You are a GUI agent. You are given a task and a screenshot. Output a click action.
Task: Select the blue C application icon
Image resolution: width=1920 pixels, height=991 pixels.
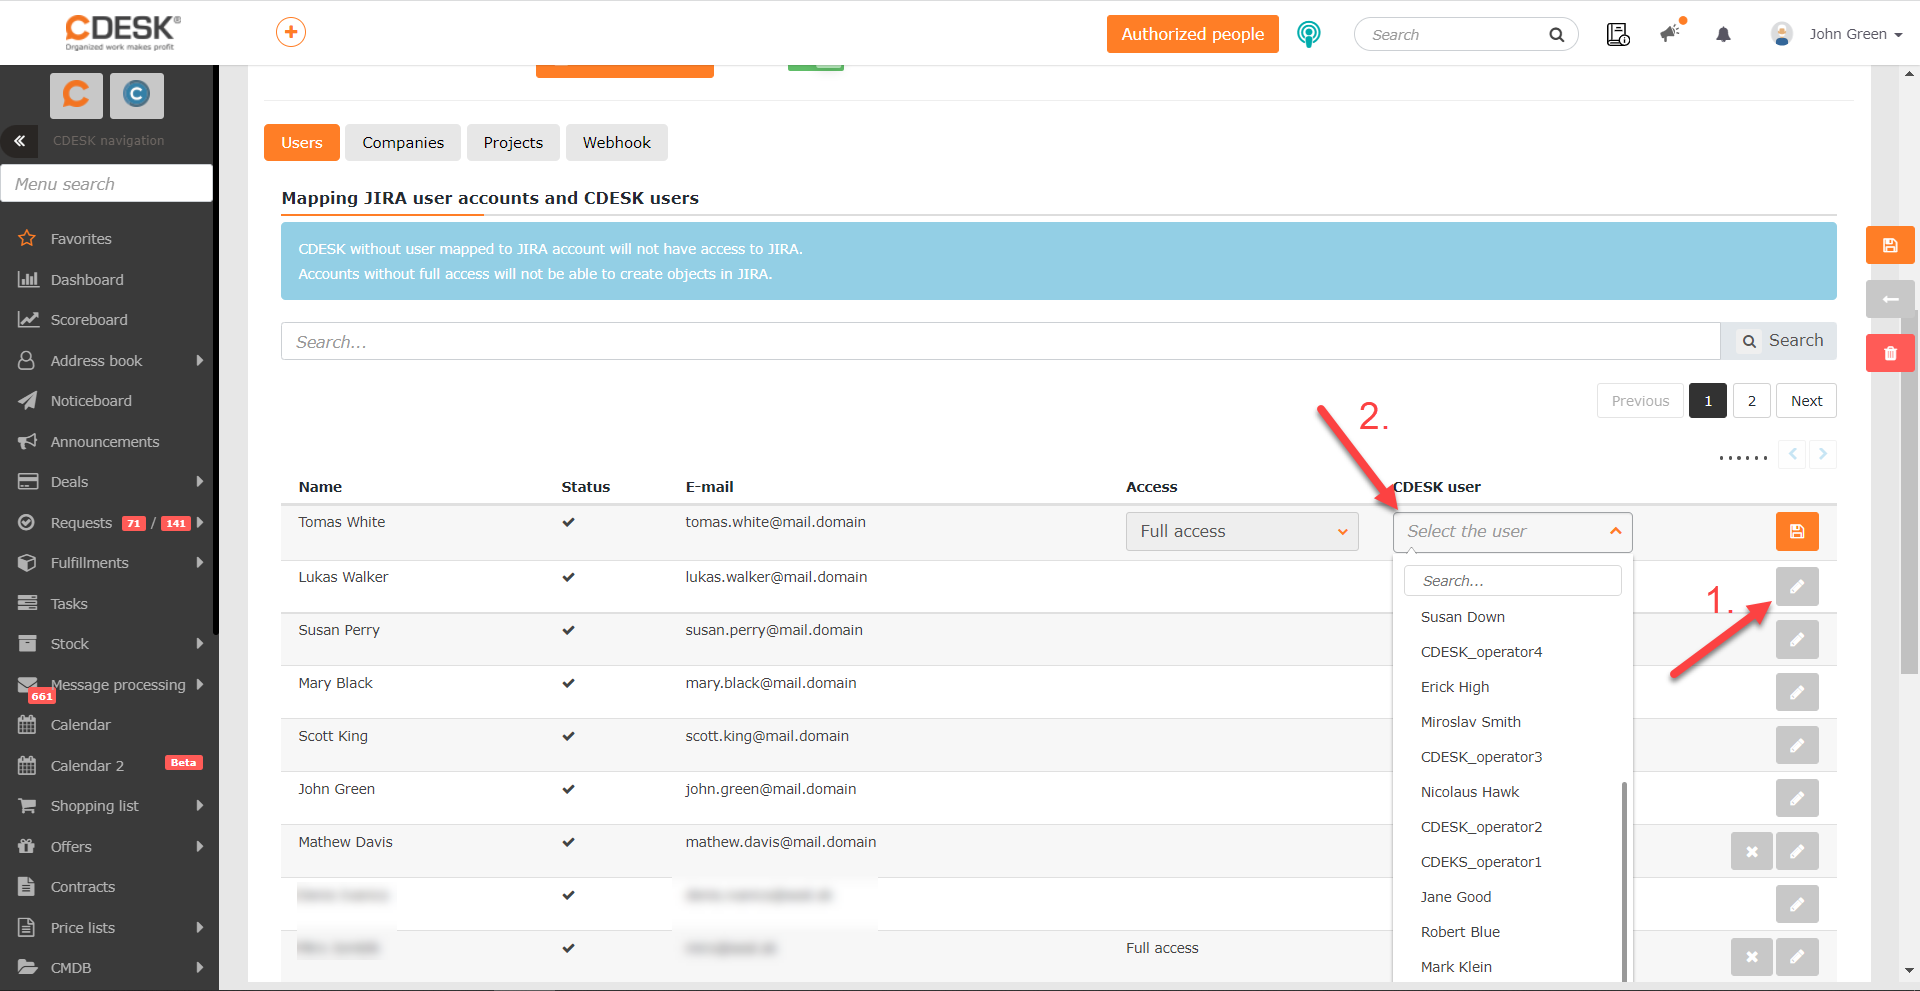click(137, 95)
